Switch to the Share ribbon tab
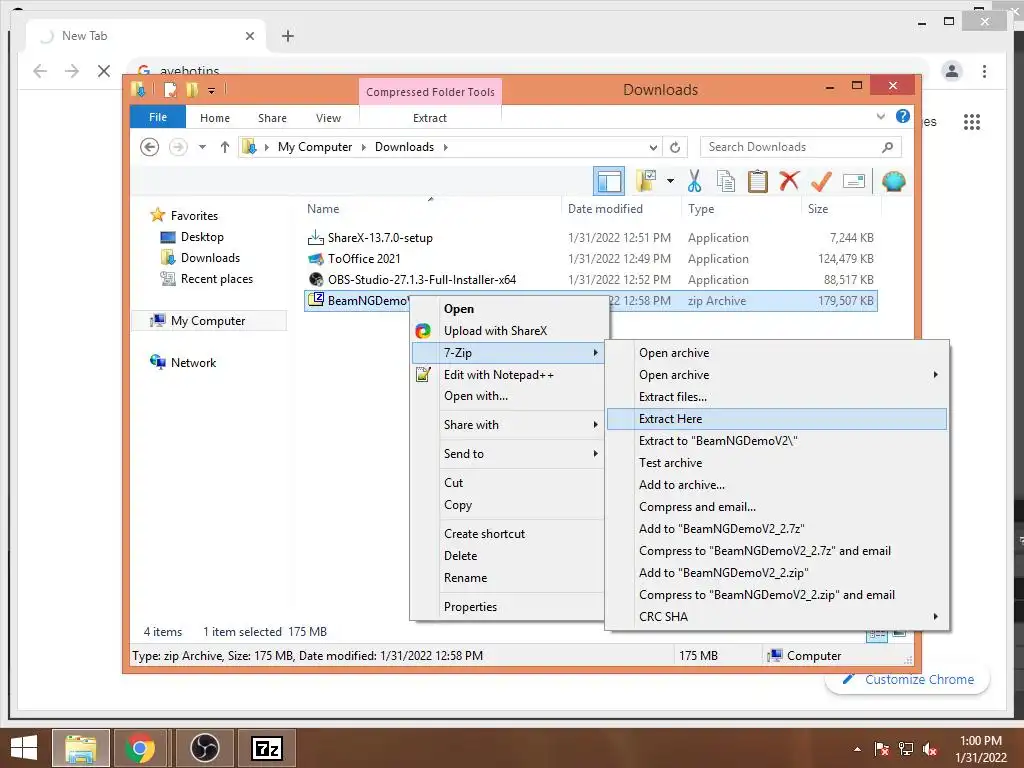The image size is (1024, 768). [x=272, y=118]
